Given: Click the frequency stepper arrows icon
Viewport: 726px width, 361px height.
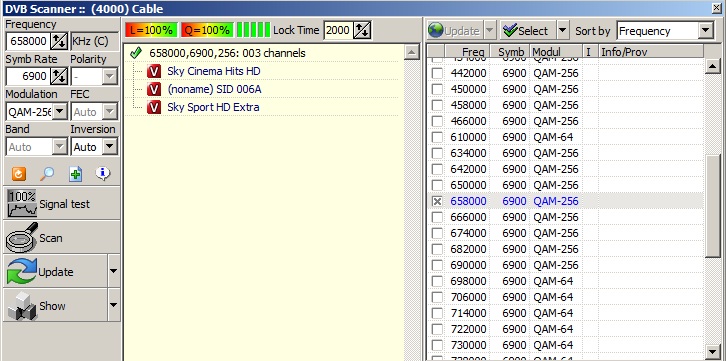Looking at the screenshot, I should click(x=59, y=41).
